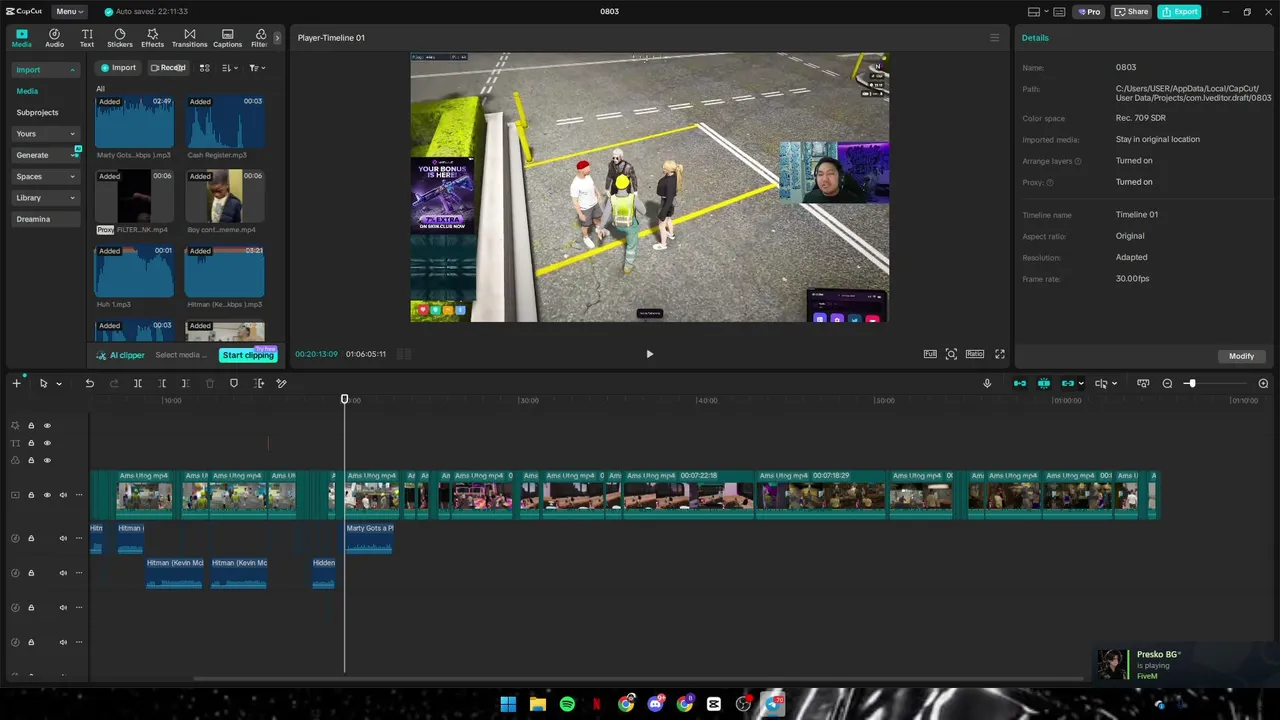Launch Netflix from the taskbar
The height and width of the screenshot is (720, 1280).
pos(597,704)
